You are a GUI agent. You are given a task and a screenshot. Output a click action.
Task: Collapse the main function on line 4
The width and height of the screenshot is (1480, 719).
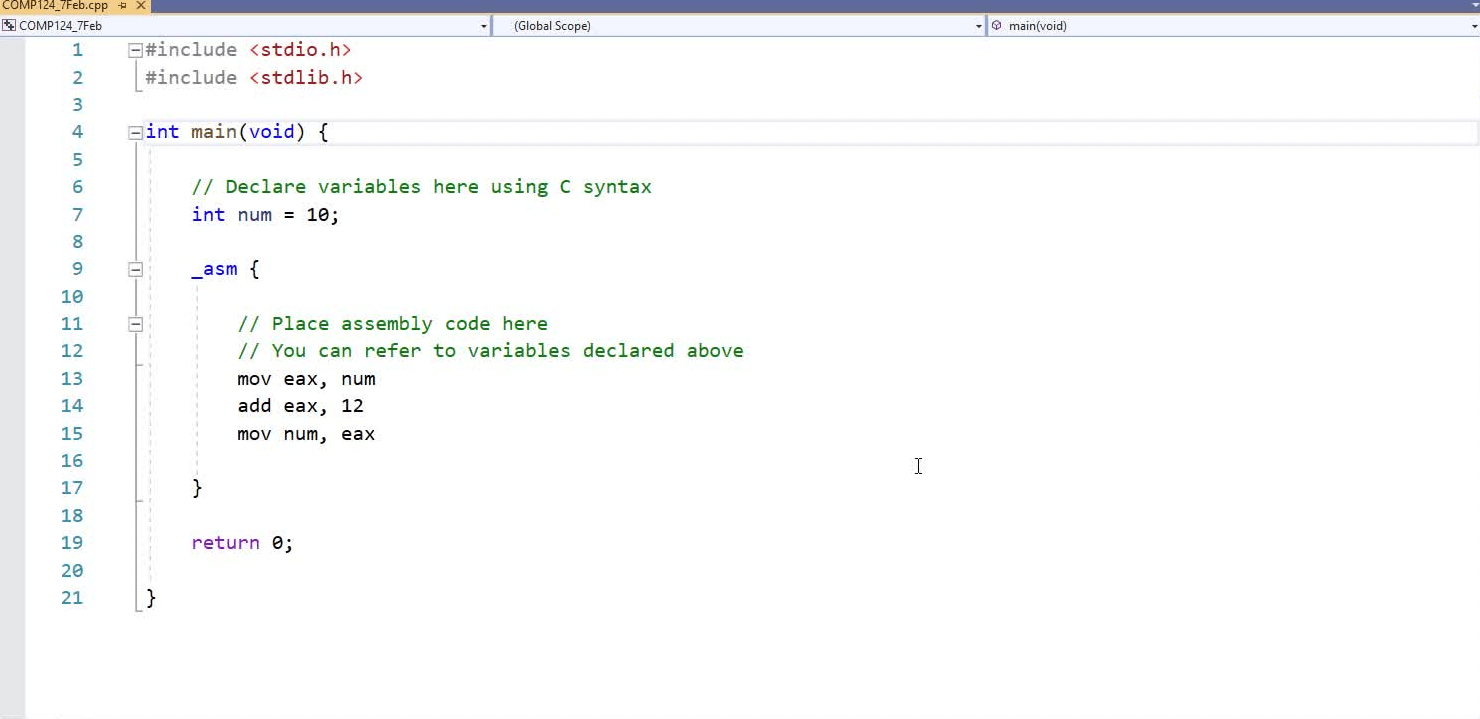135,132
